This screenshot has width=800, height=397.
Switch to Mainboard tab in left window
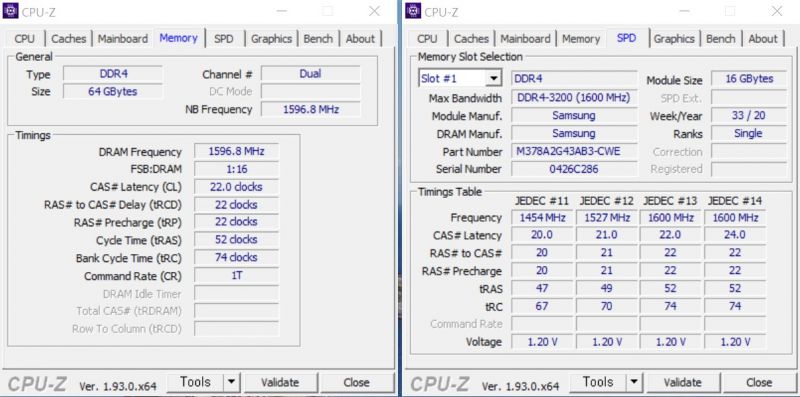tap(122, 39)
